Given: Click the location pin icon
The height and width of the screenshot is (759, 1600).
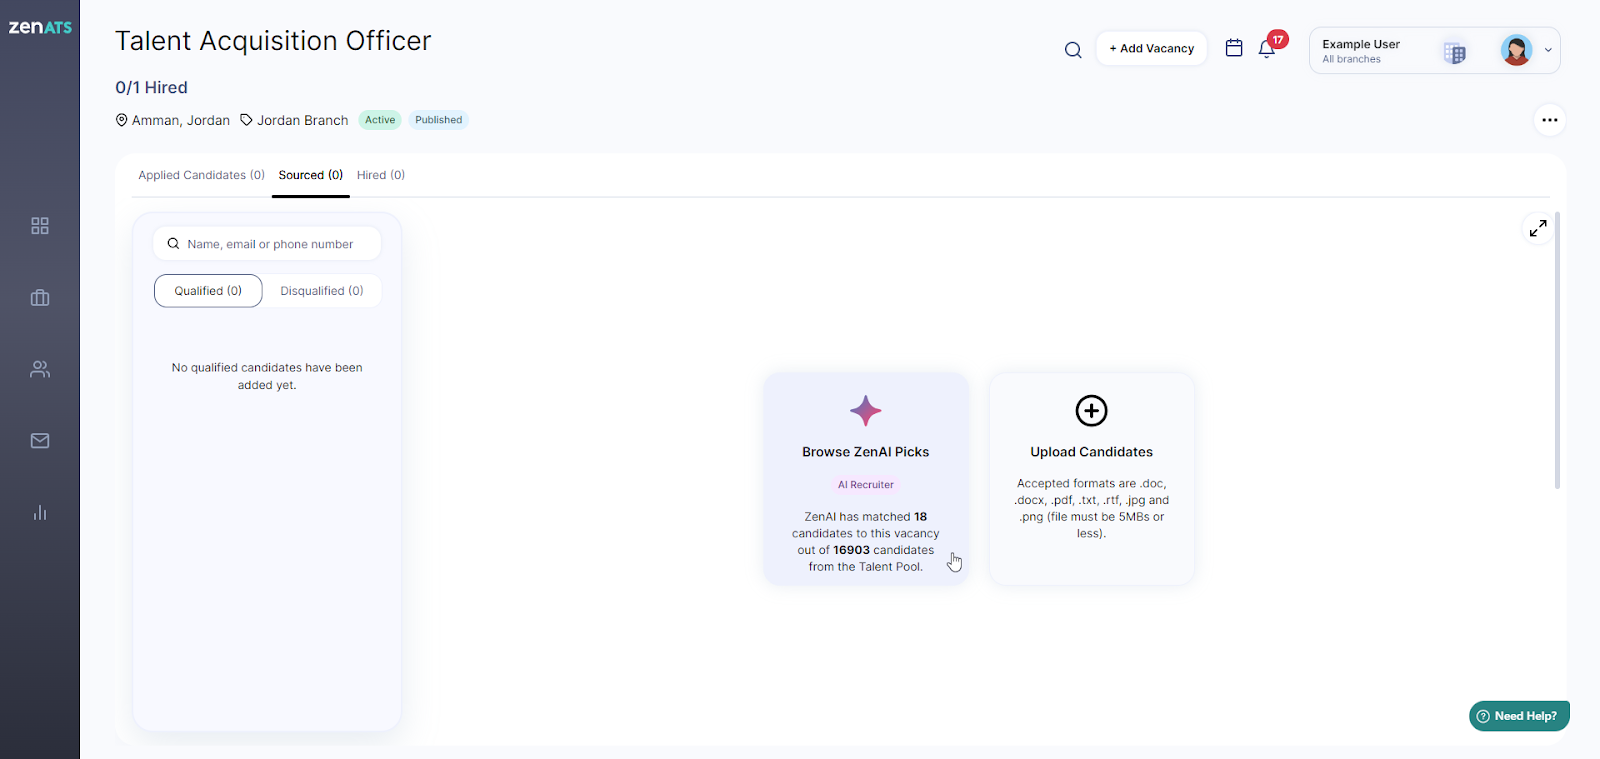Looking at the screenshot, I should pos(122,120).
